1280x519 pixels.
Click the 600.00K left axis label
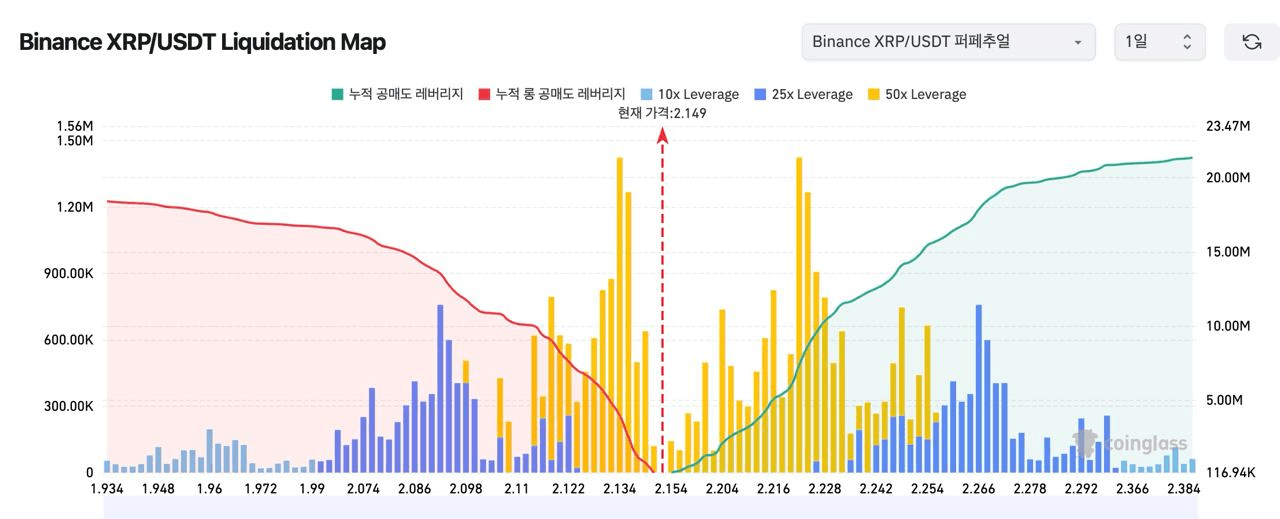69,340
